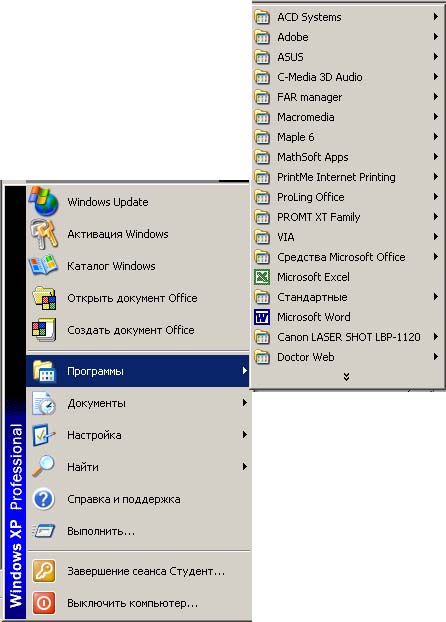Show more programs with double chevron

346,376
